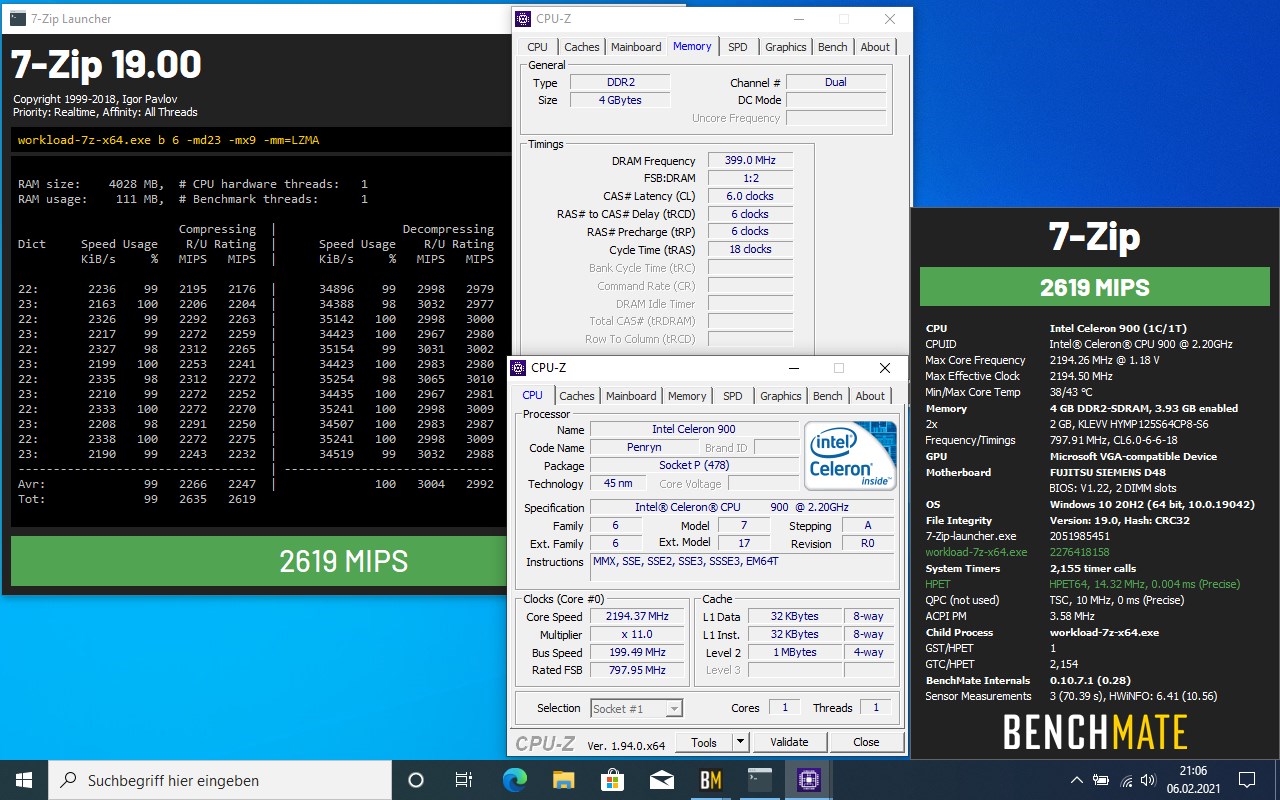
Task: Click front CPU-Z window title icon
Action: pos(520,368)
